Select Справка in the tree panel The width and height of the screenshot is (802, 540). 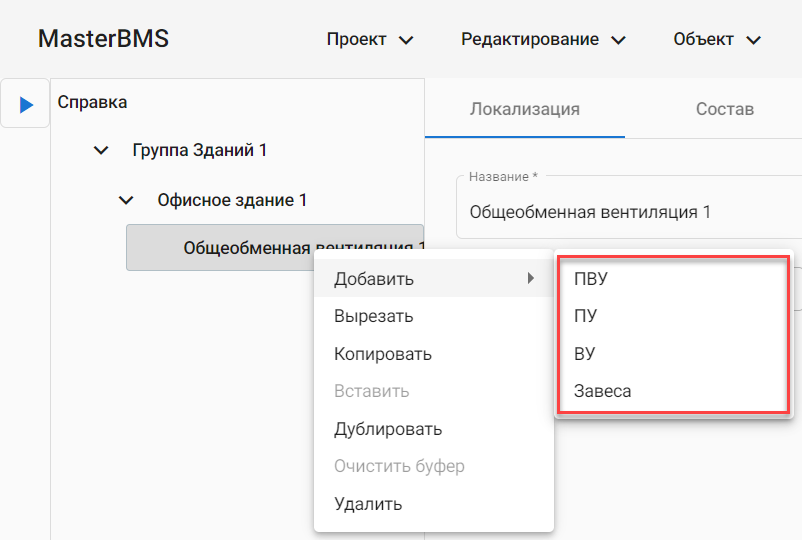[x=93, y=102]
